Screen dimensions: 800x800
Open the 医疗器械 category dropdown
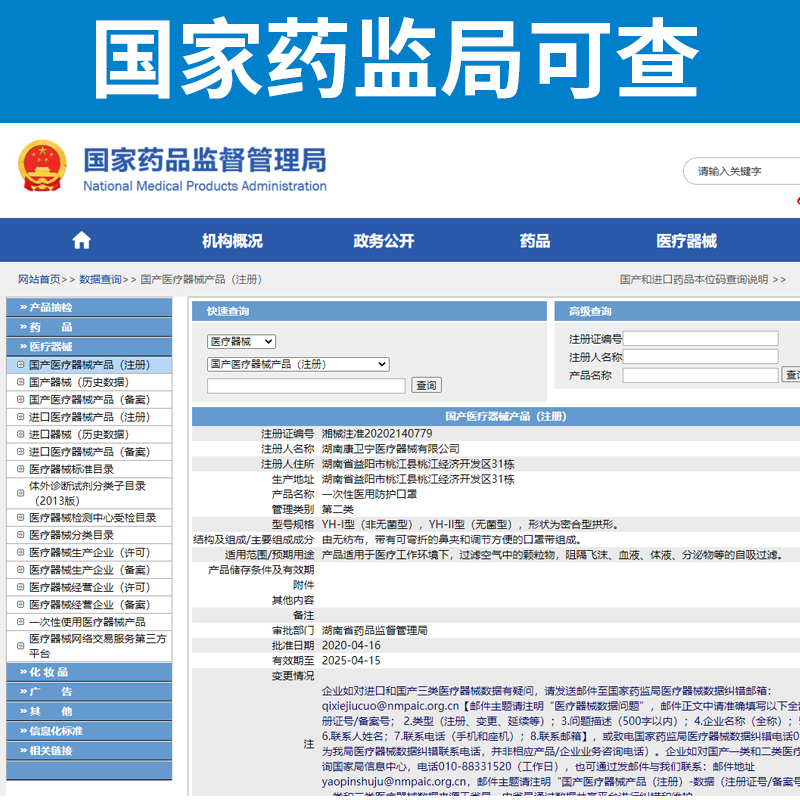[241, 341]
